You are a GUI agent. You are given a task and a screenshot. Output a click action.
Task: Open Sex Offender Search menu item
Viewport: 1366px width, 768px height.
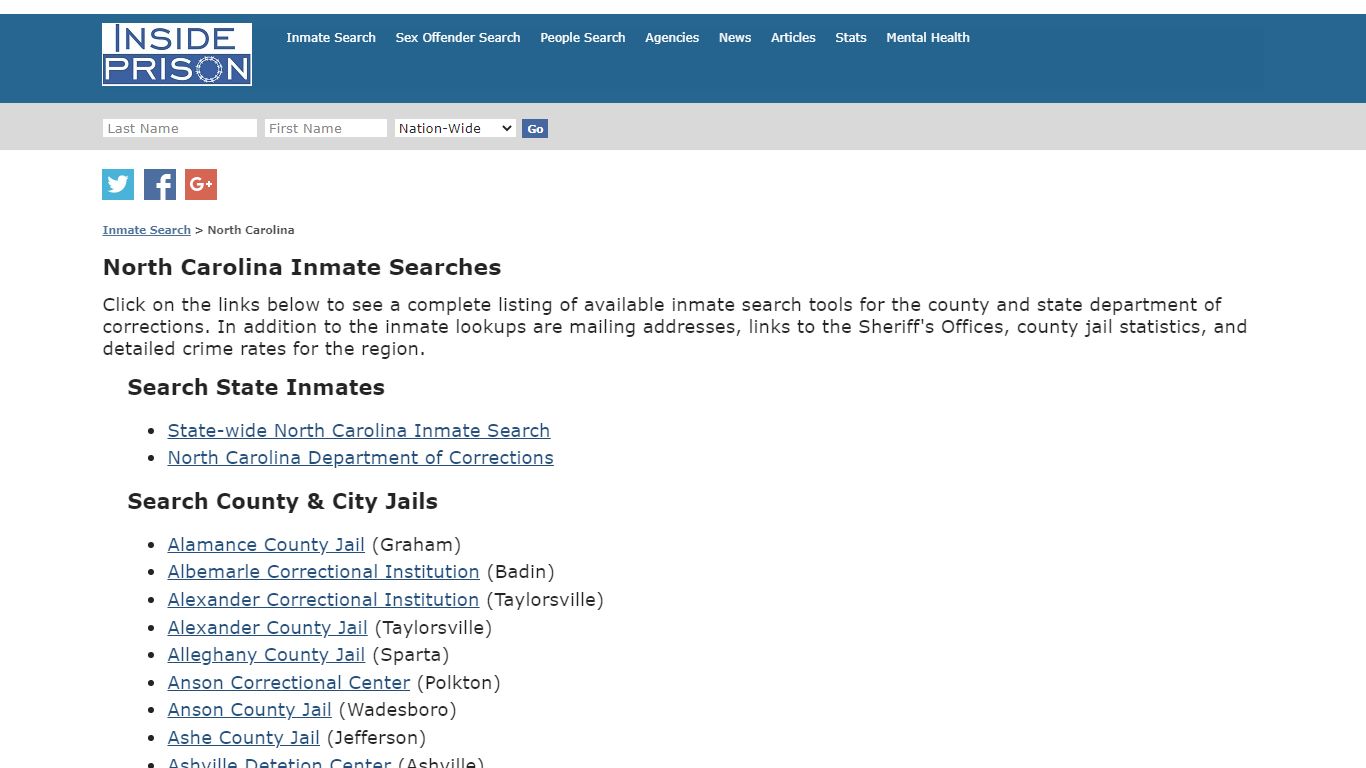[458, 37]
